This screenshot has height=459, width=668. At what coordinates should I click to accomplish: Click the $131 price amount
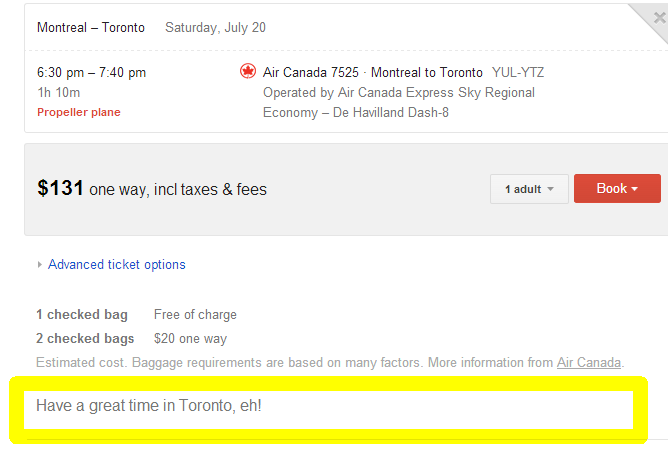(60, 188)
